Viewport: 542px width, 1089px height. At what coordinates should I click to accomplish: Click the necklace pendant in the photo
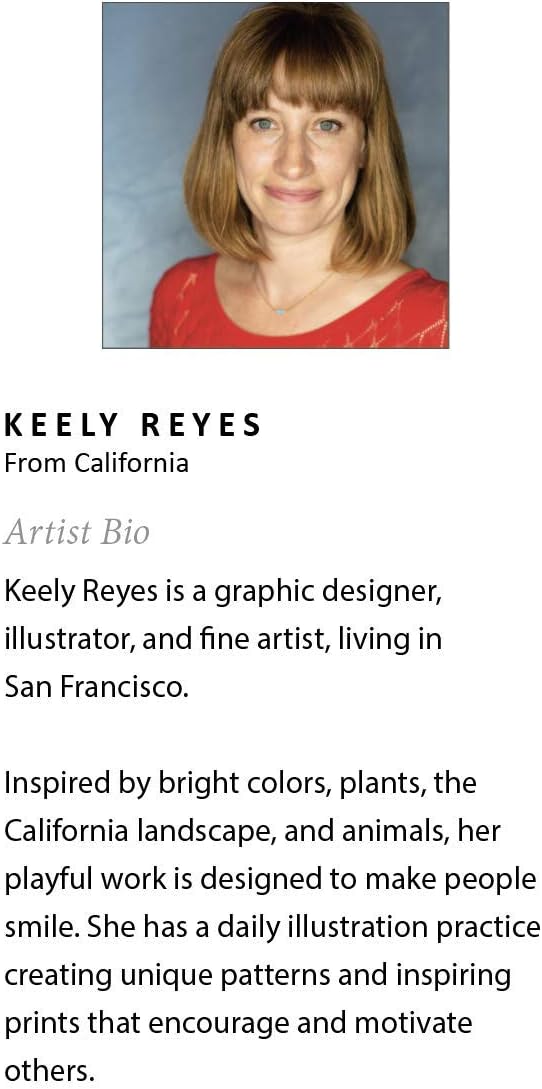(280, 312)
